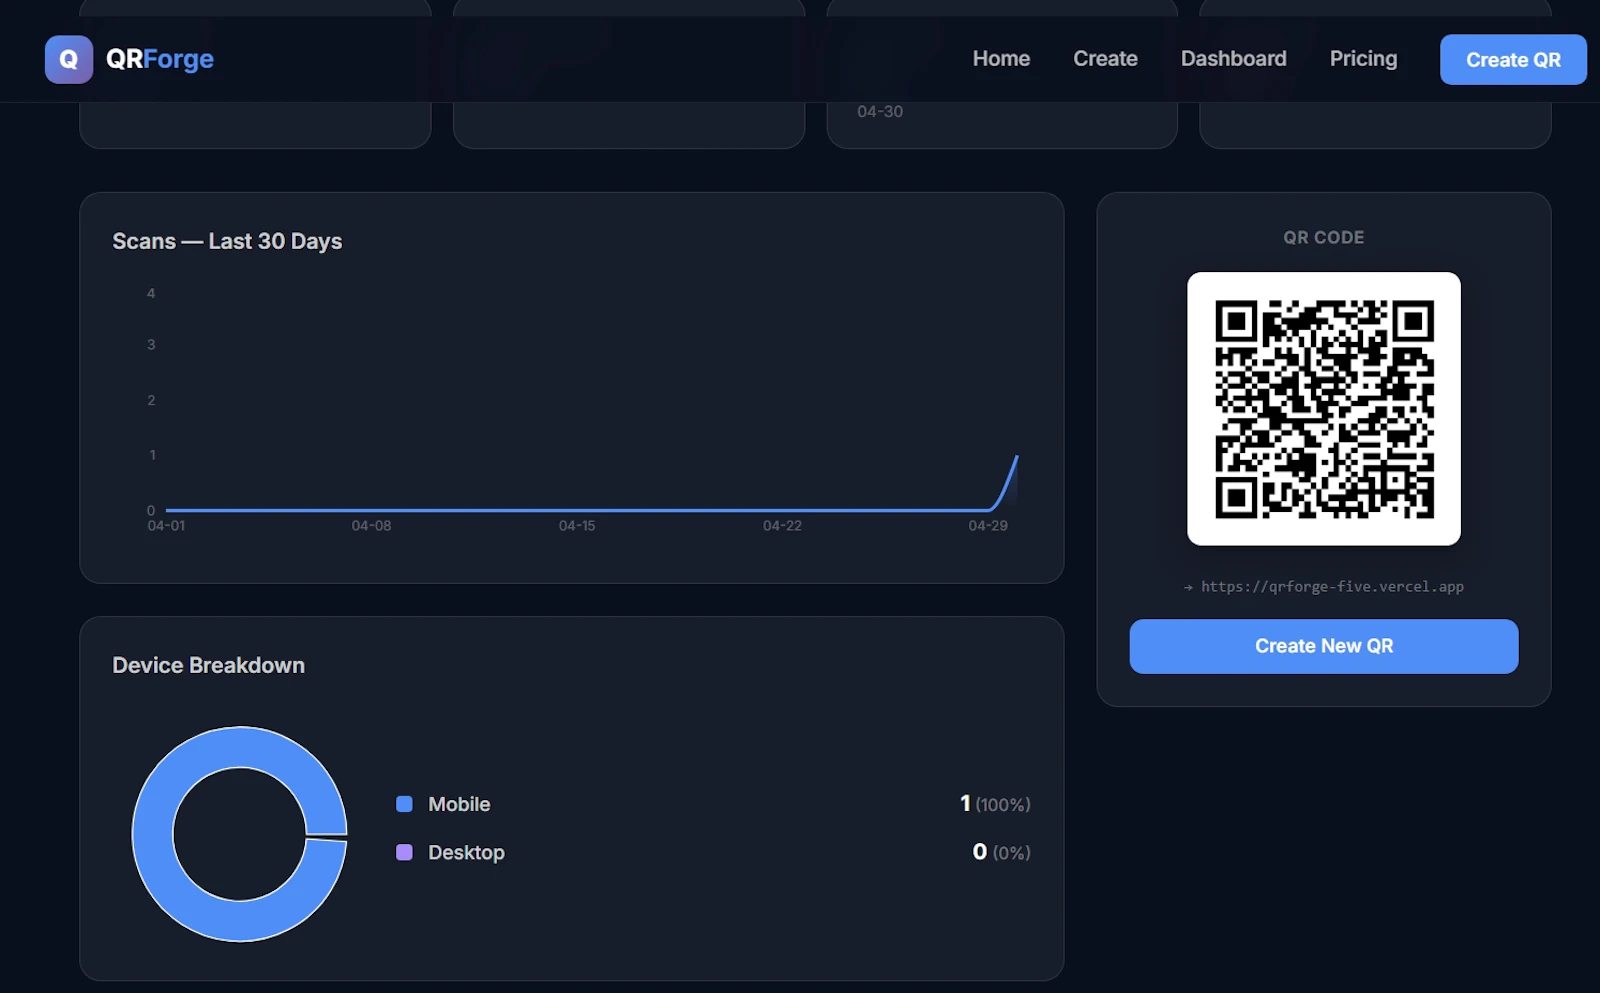Click the QRForge brand name

coord(160,59)
